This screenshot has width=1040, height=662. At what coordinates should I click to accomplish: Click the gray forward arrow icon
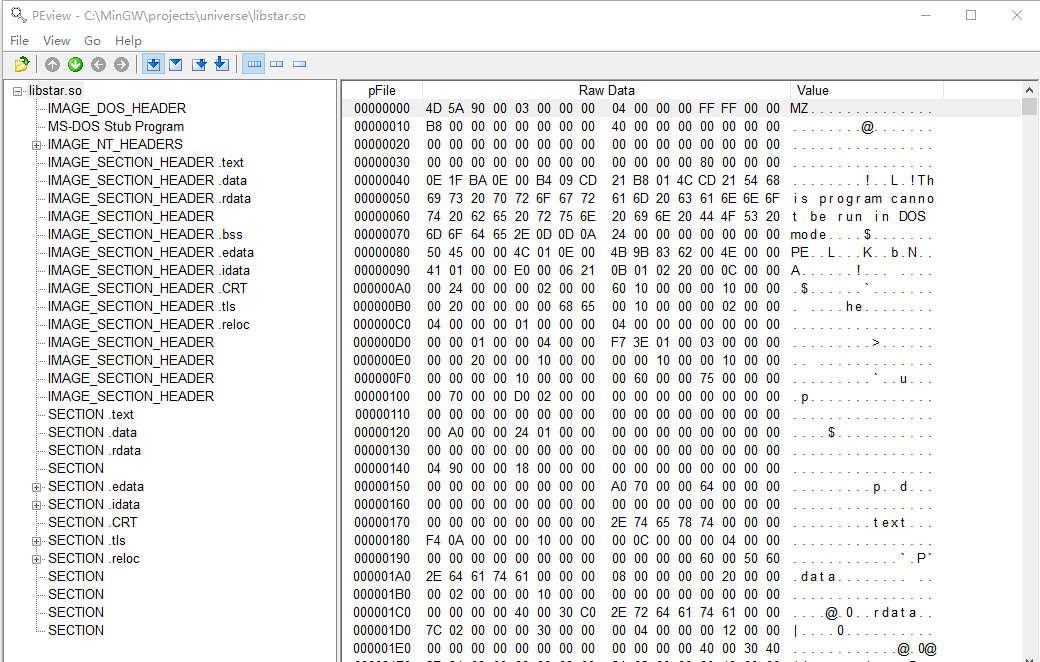(x=121, y=64)
